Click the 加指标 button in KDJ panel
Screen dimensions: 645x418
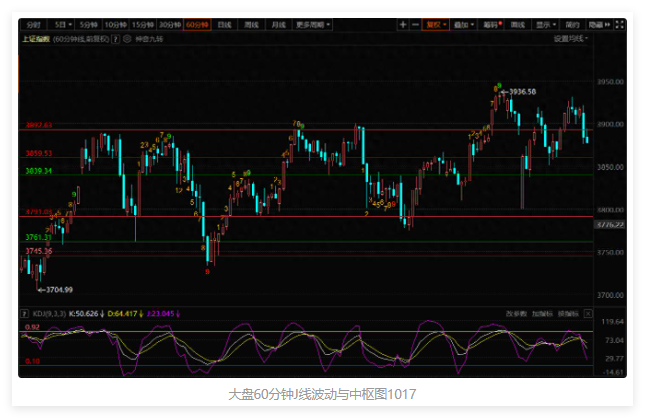coord(543,313)
